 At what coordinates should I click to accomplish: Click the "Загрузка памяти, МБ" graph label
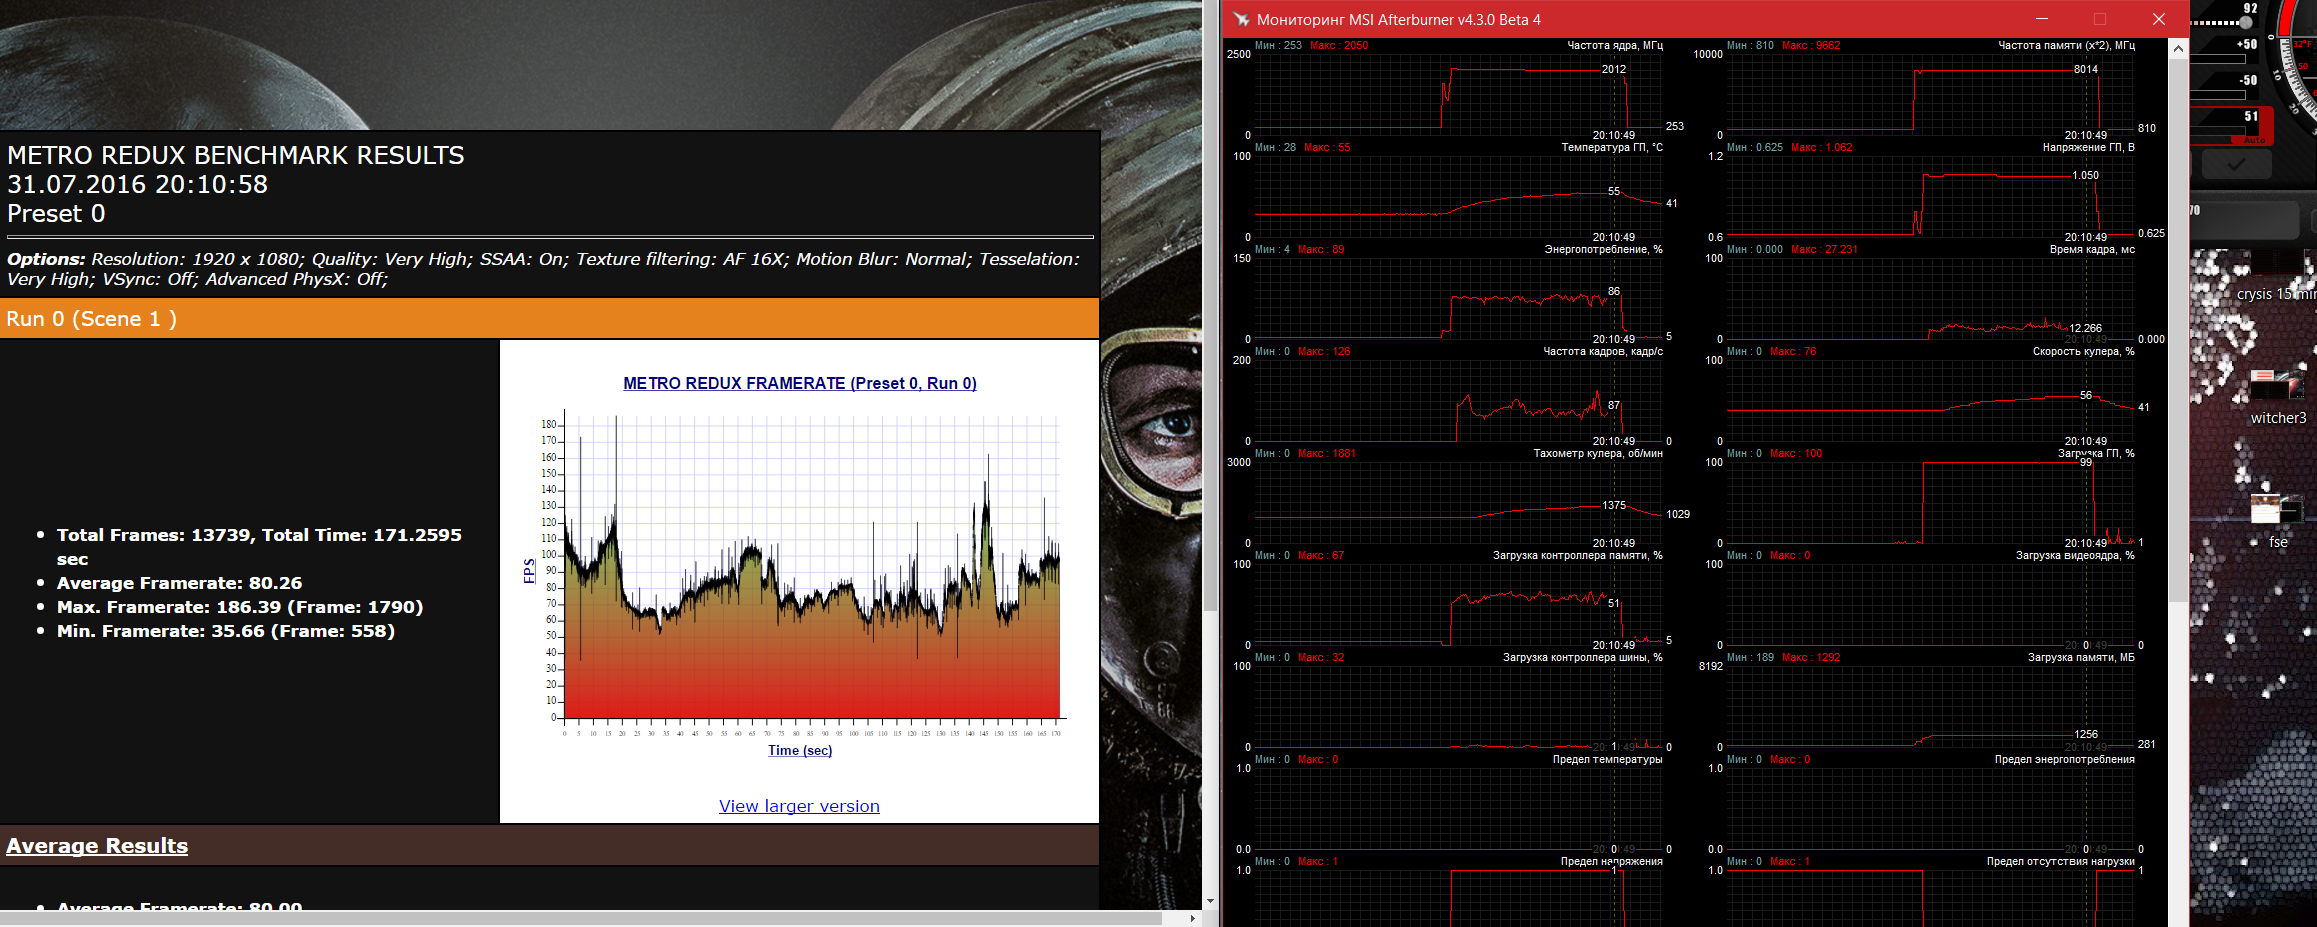click(x=2081, y=657)
